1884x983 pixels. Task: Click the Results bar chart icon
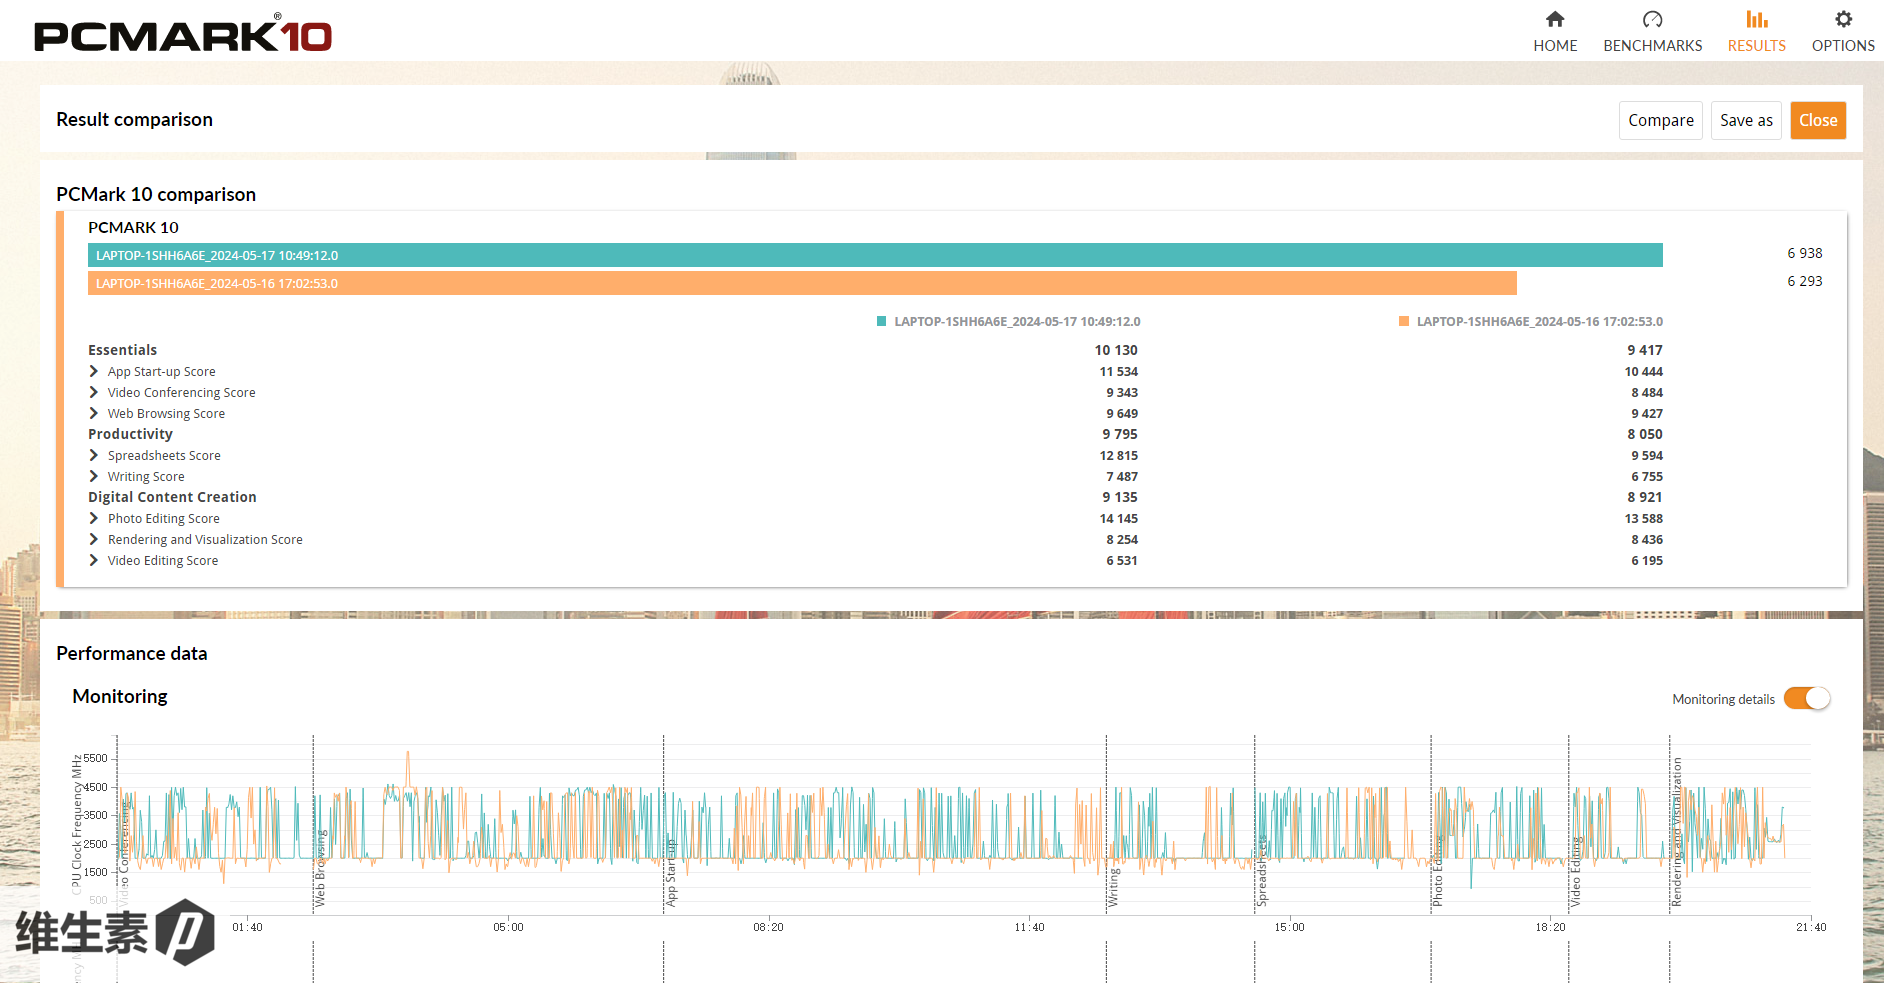coord(1756,20)
